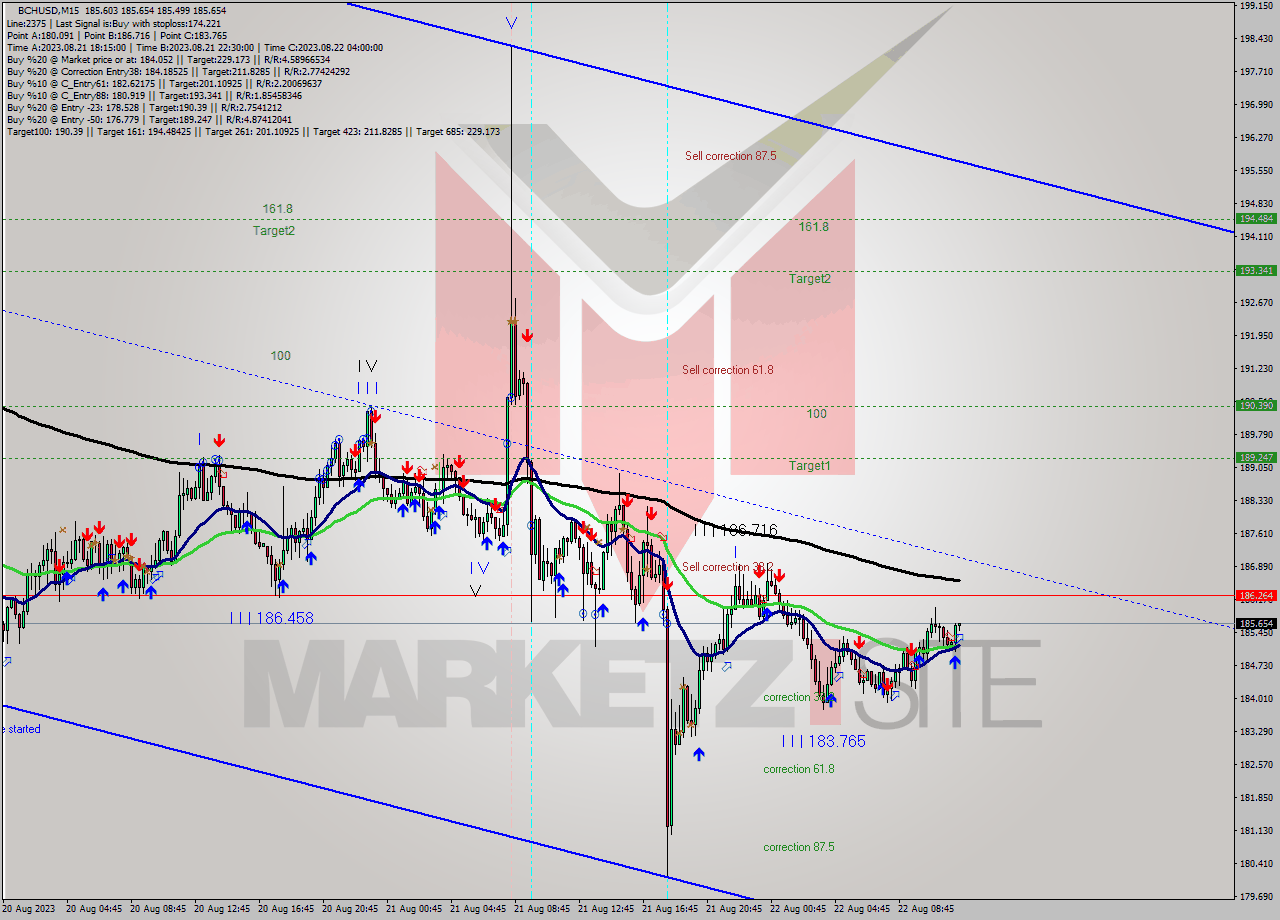Click the '22 Aug 08:45' time label
This screenshot has width=1280, height=920.
pos(926,909)
